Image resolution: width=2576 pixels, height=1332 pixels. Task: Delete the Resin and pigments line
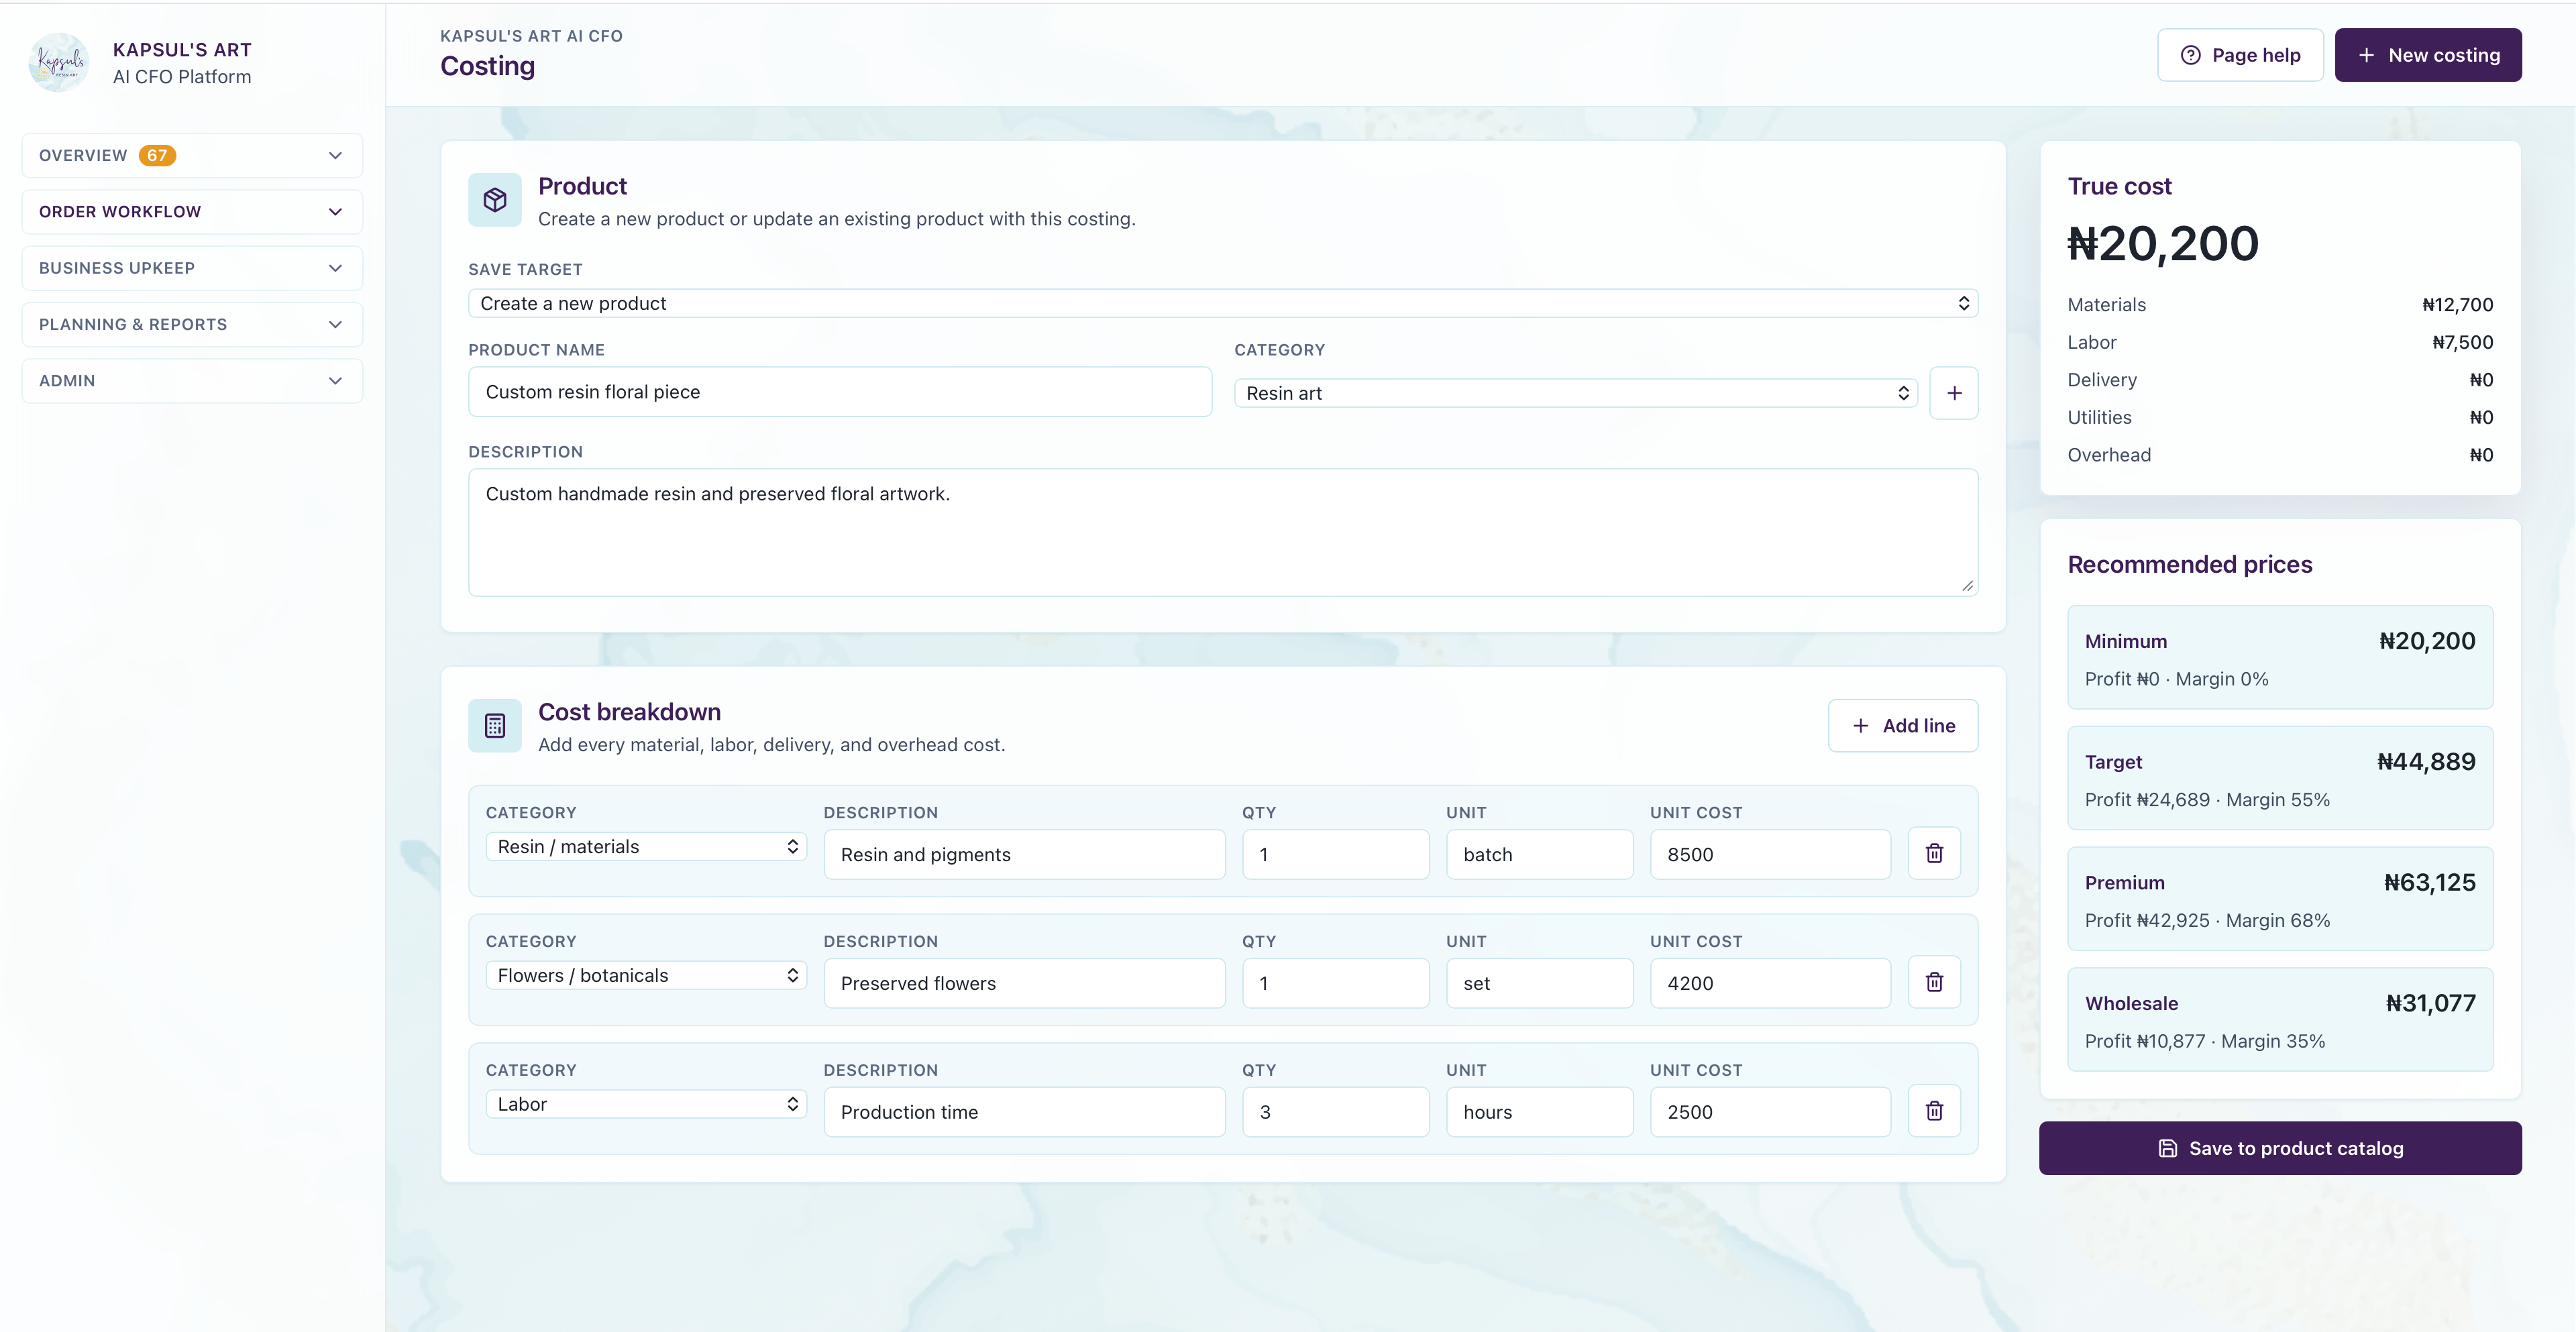click(x=1934, y=853)
